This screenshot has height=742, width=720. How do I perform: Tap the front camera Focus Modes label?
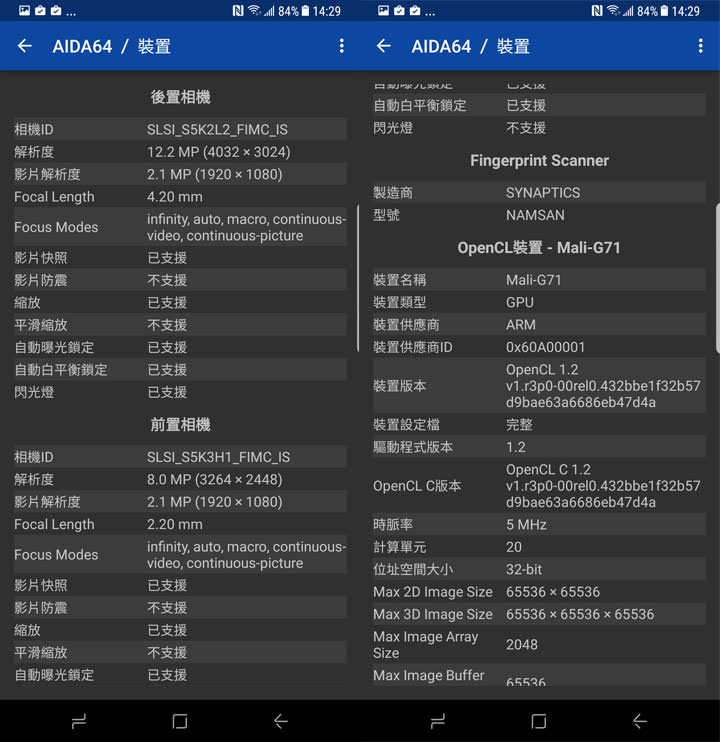click(x=56, y=555)
